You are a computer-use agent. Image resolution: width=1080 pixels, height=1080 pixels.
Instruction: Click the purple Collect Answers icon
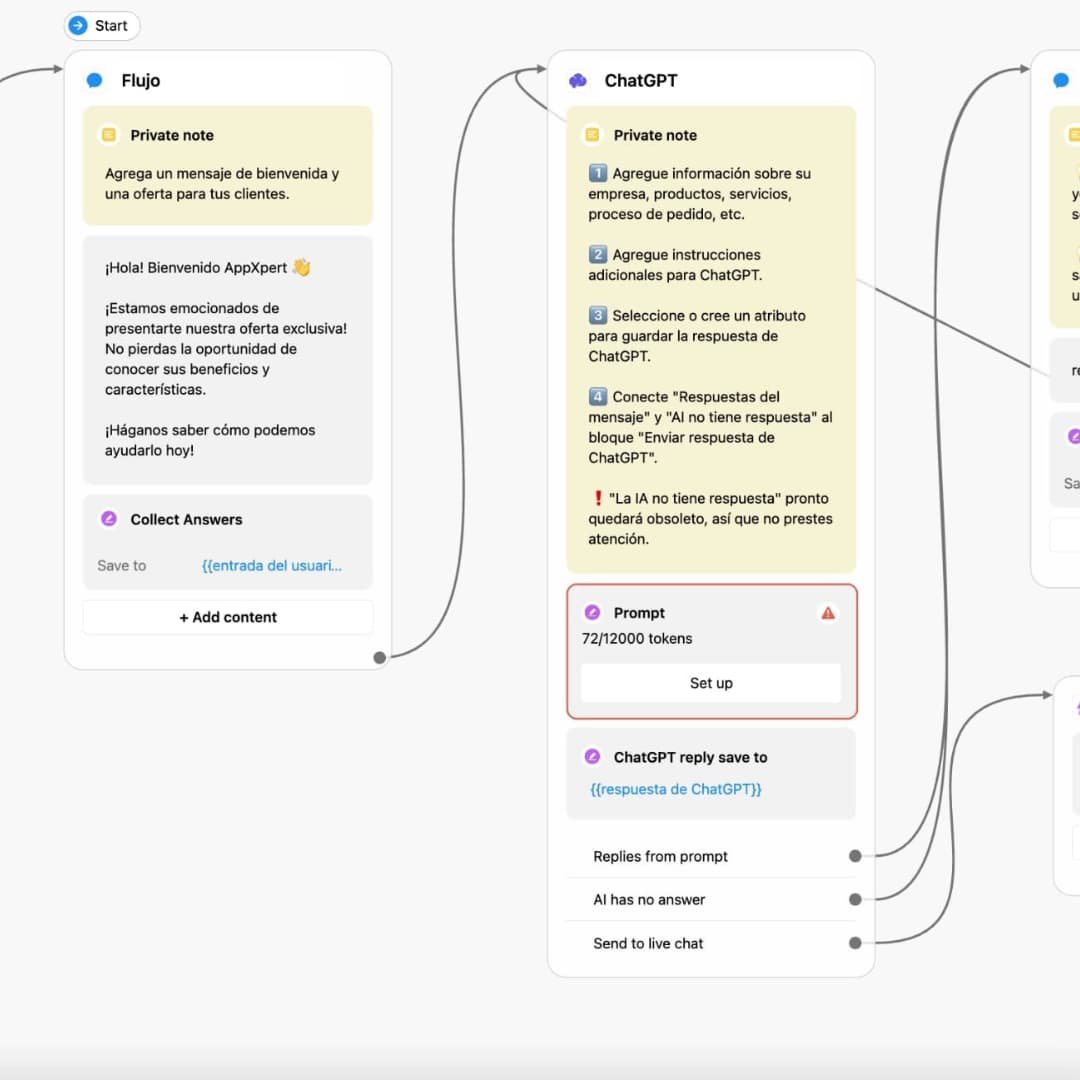coord(109,519)
